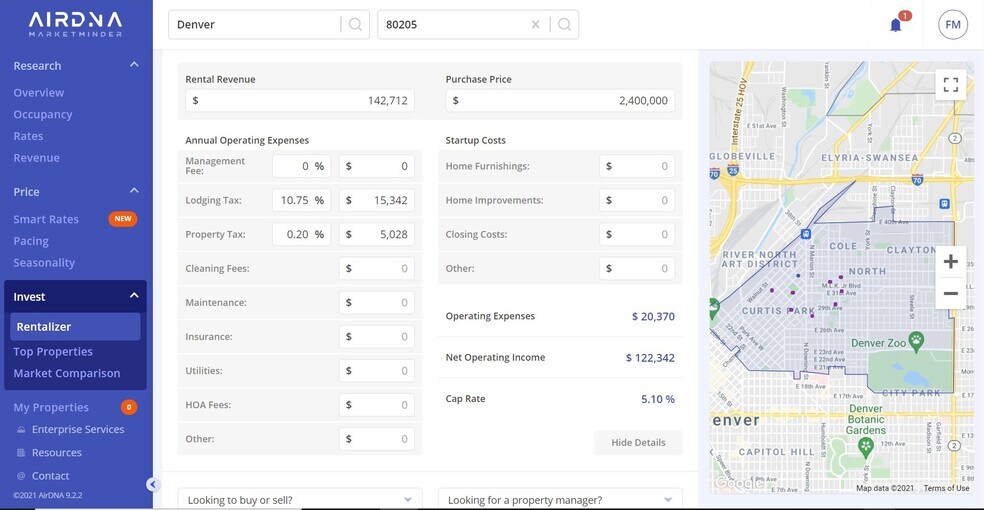Click the search icon next to 80205

564,25
